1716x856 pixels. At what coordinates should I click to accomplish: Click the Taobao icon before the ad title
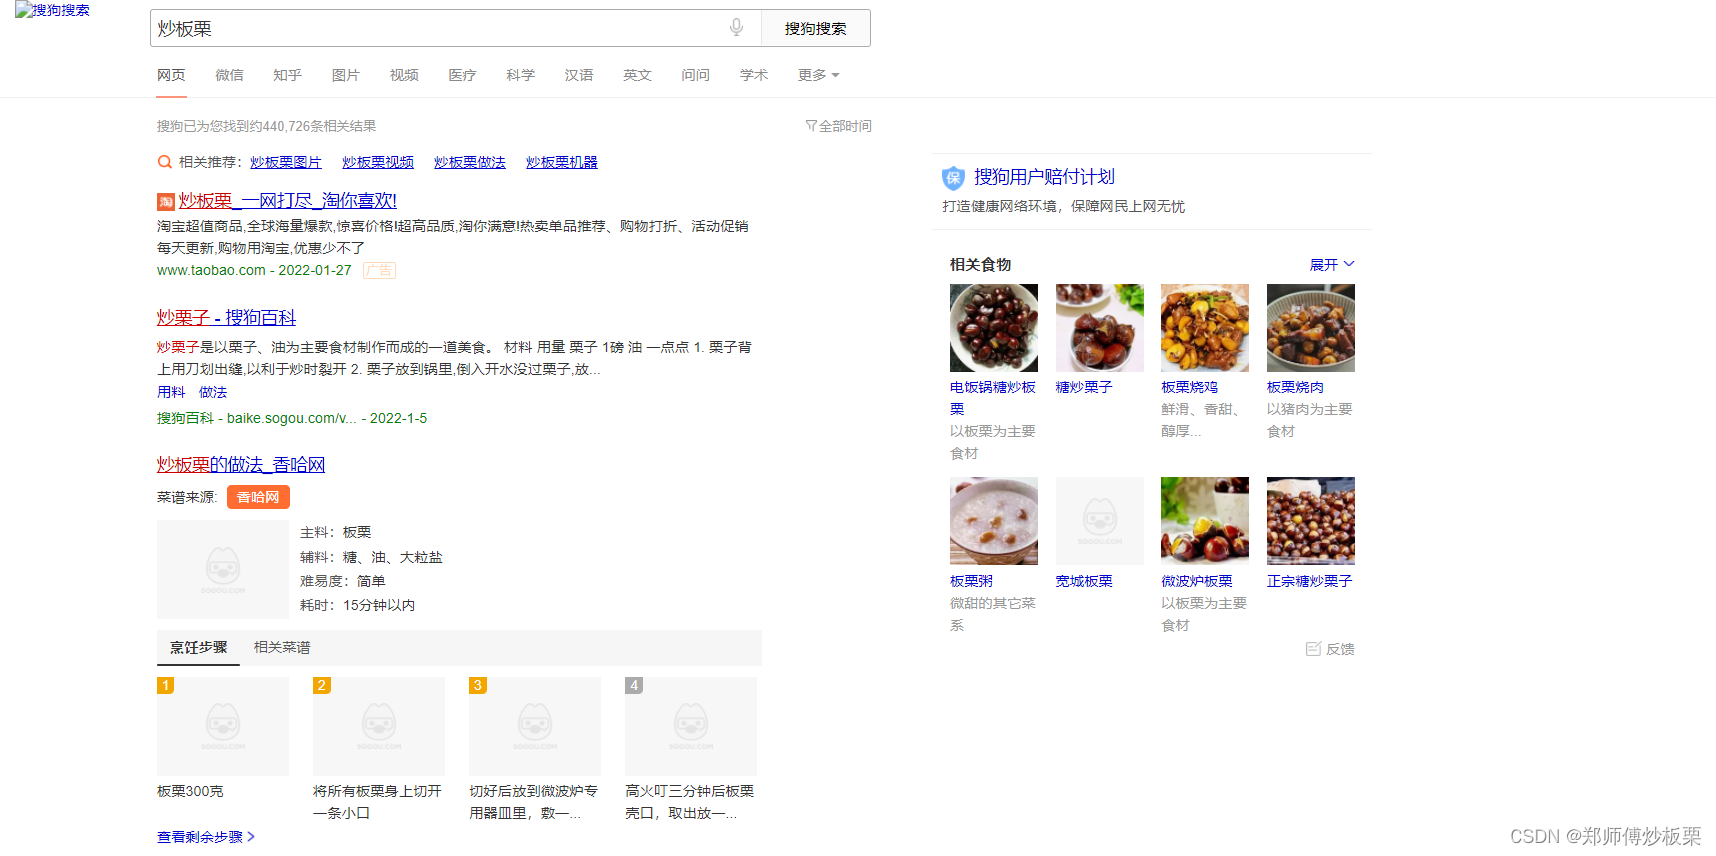pyautogui.click(x=166, y=202)
